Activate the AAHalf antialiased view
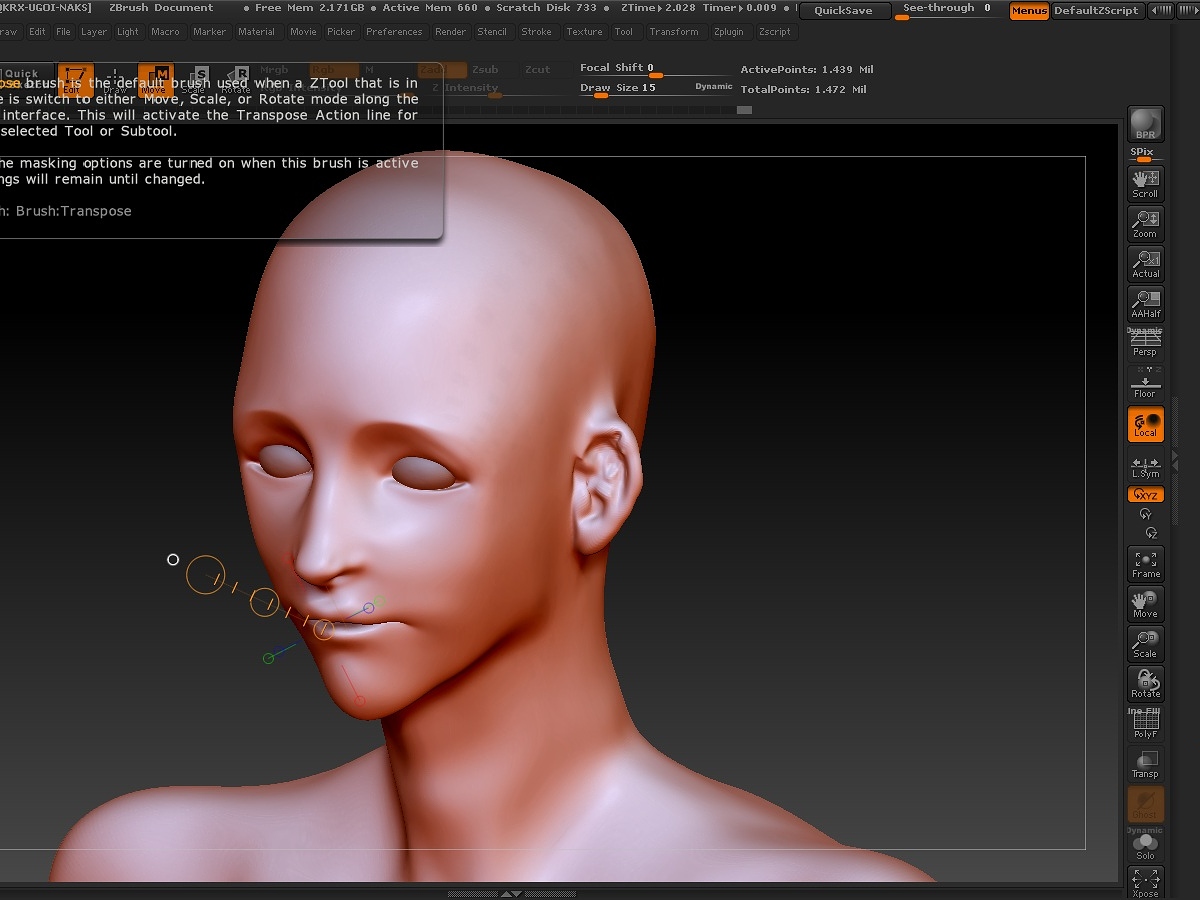Viewport: 1200px width, 900px height. pos(1145,304)
